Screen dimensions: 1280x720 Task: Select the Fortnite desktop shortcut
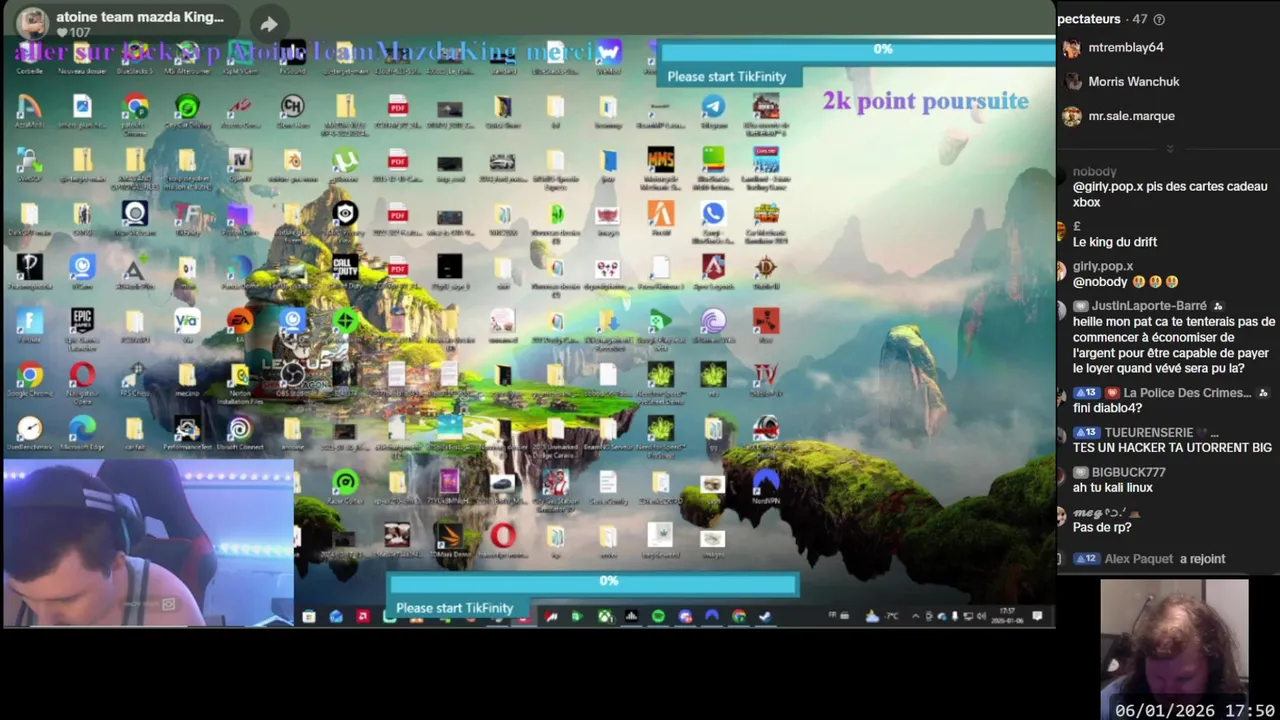tap(30, 325)
